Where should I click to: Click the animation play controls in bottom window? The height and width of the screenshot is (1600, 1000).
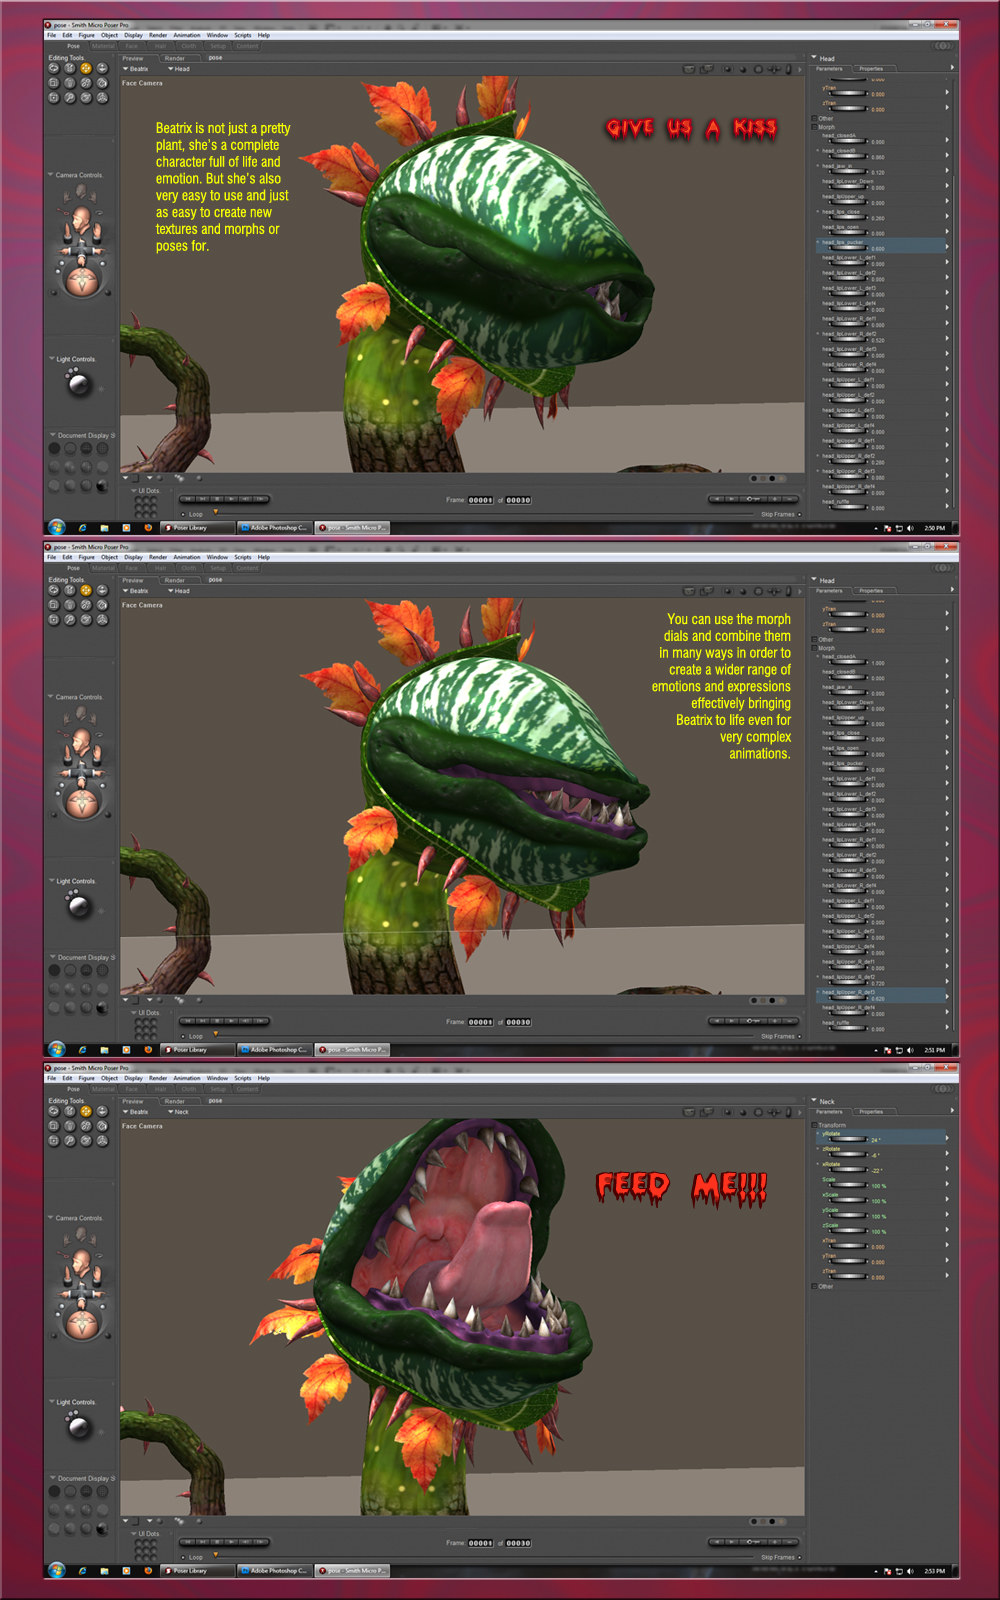click(224, 1541)
